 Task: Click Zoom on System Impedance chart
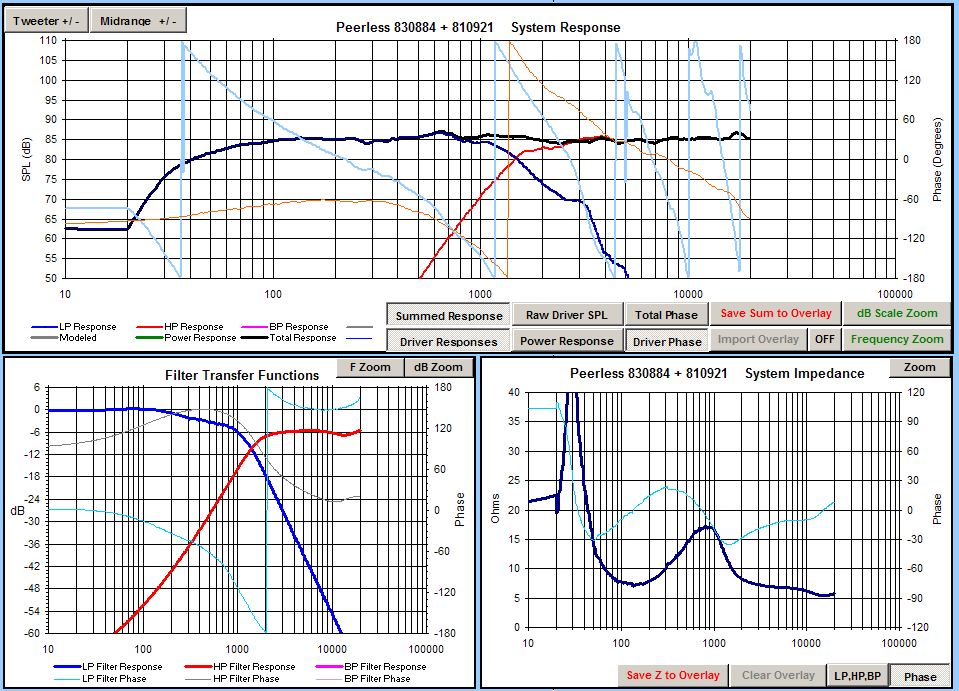point(919,367)
